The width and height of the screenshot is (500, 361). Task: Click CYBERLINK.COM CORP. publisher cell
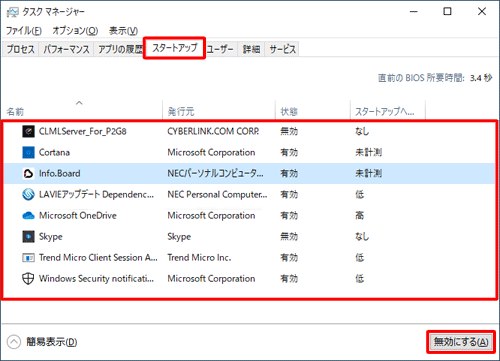point(213,131)
